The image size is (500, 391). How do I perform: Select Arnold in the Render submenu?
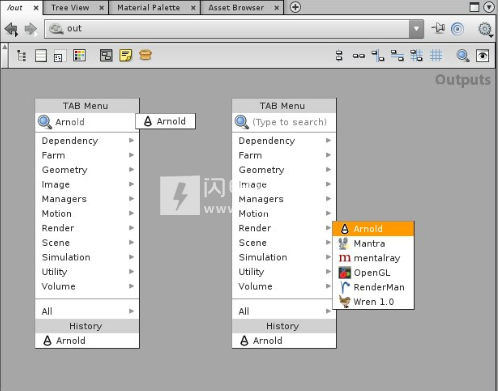coord(373,229)
